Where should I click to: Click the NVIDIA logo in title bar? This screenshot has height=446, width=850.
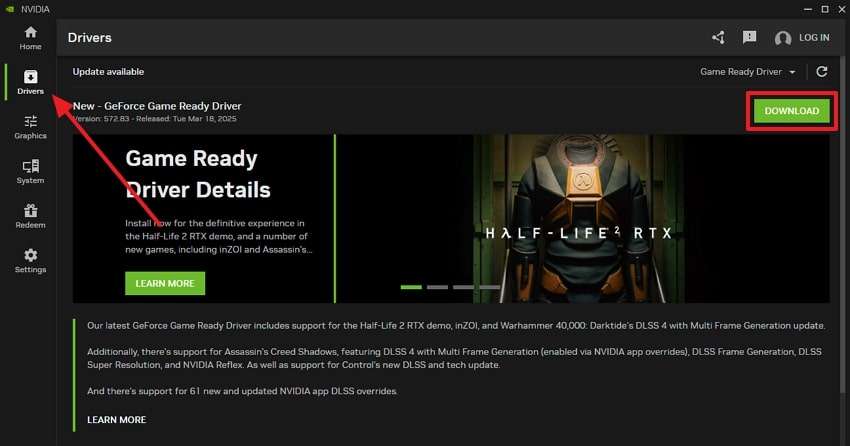[9, 9]
